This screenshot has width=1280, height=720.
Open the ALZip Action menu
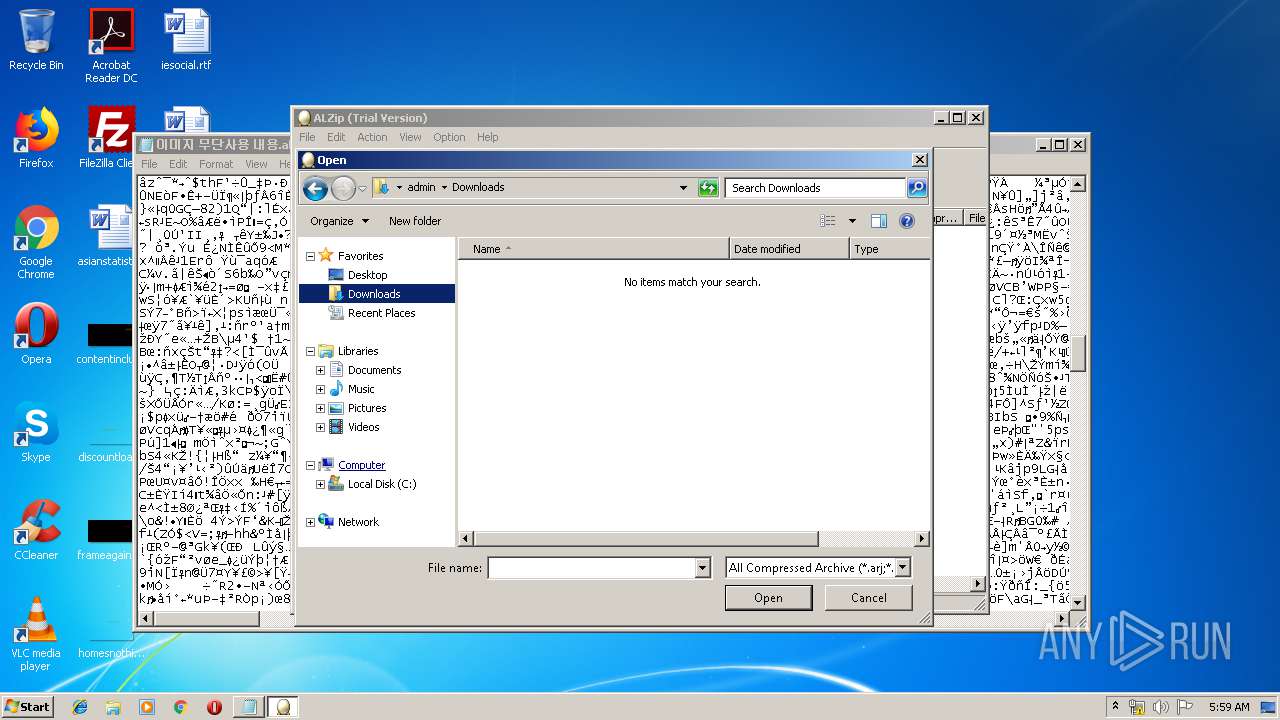[x=372, y=137]
